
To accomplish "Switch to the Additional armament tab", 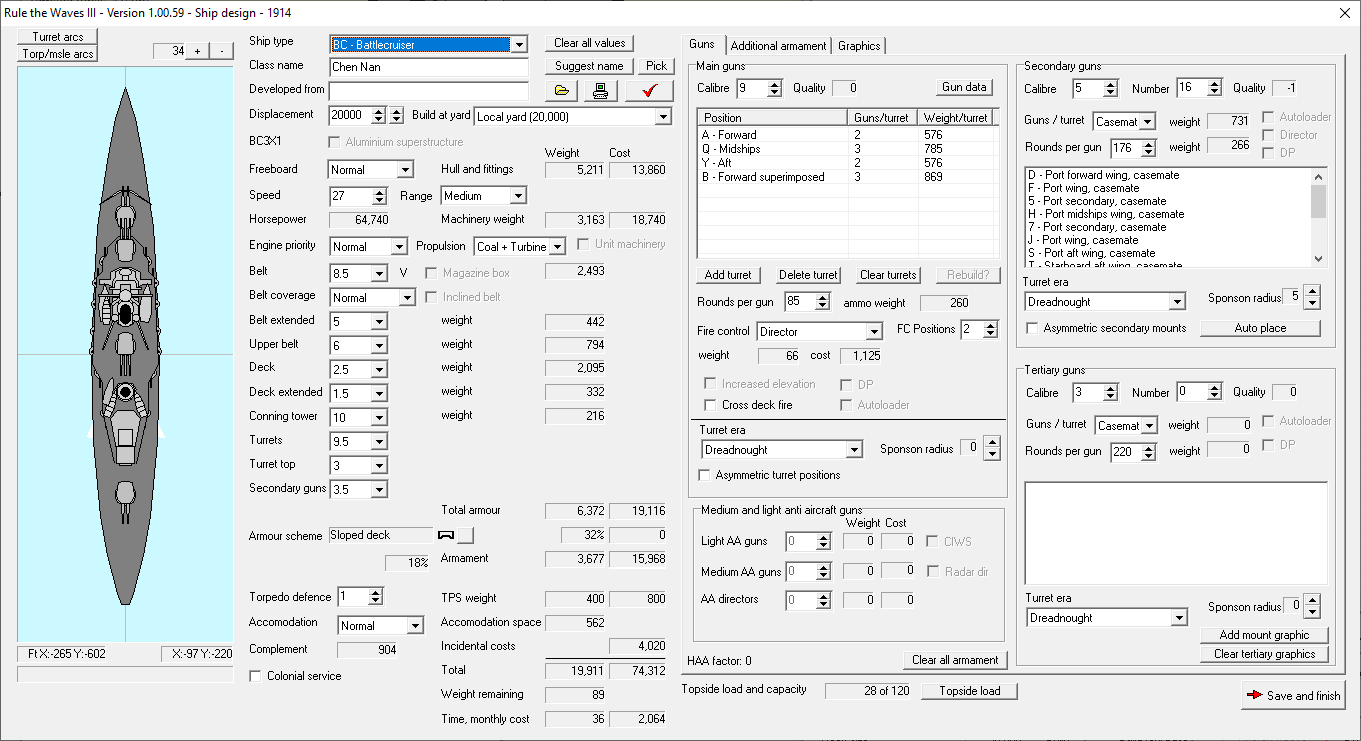I will tap(778, 46).
